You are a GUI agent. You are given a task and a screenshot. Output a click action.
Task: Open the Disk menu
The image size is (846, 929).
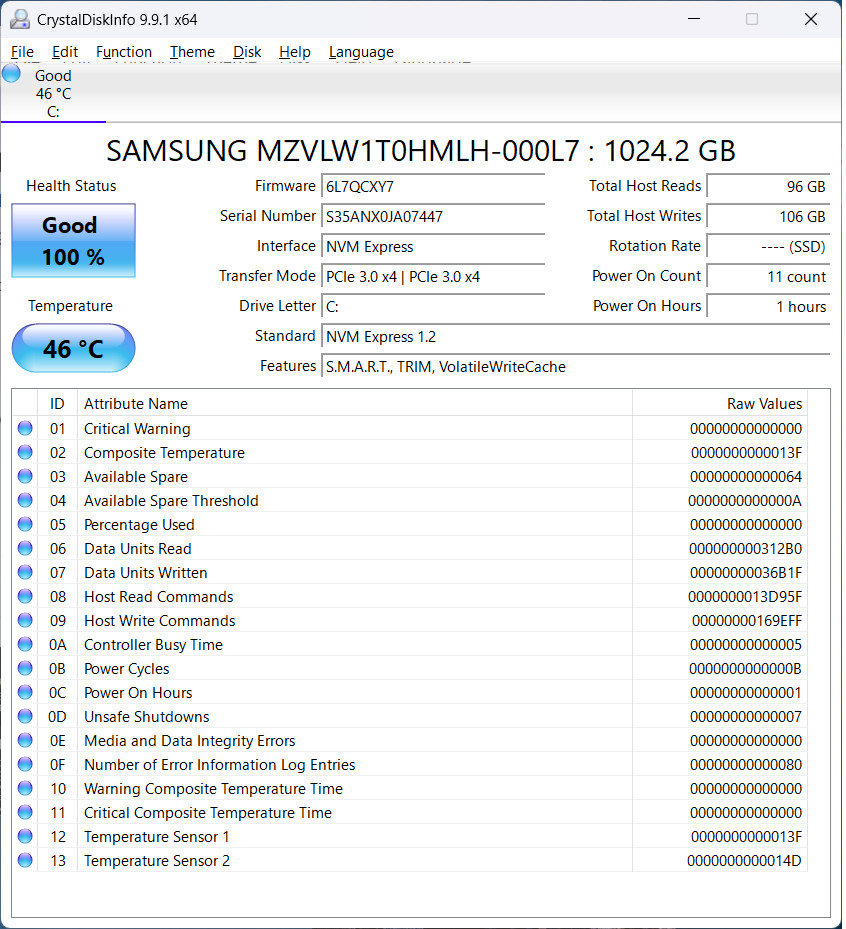click(x=247, y=52)
